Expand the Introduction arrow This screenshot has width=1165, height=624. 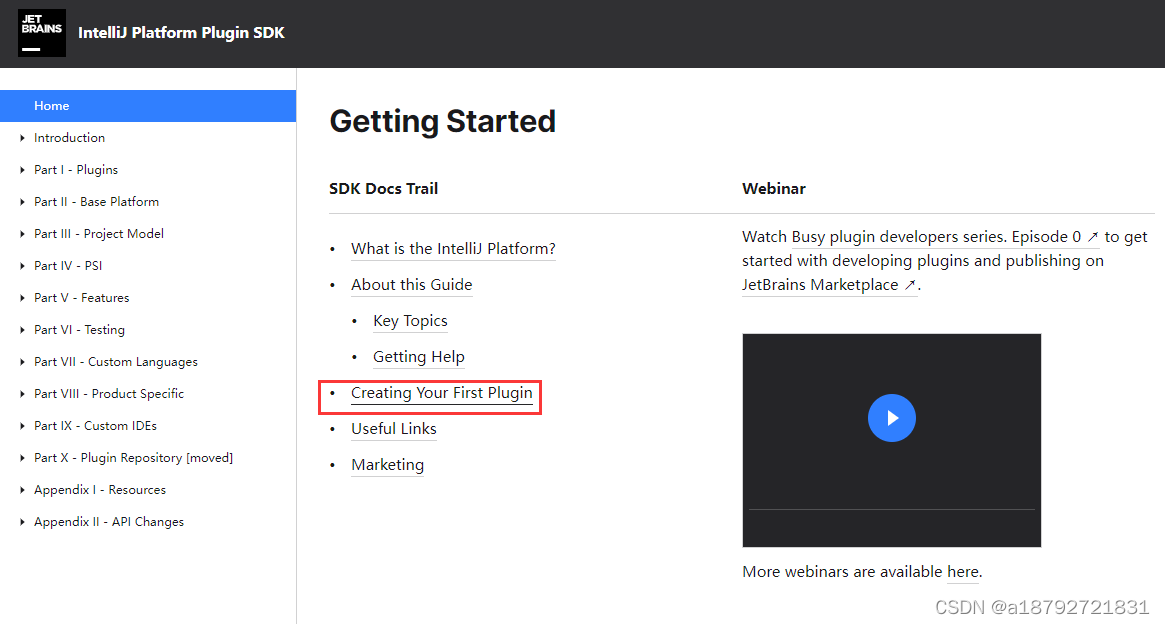22,138
